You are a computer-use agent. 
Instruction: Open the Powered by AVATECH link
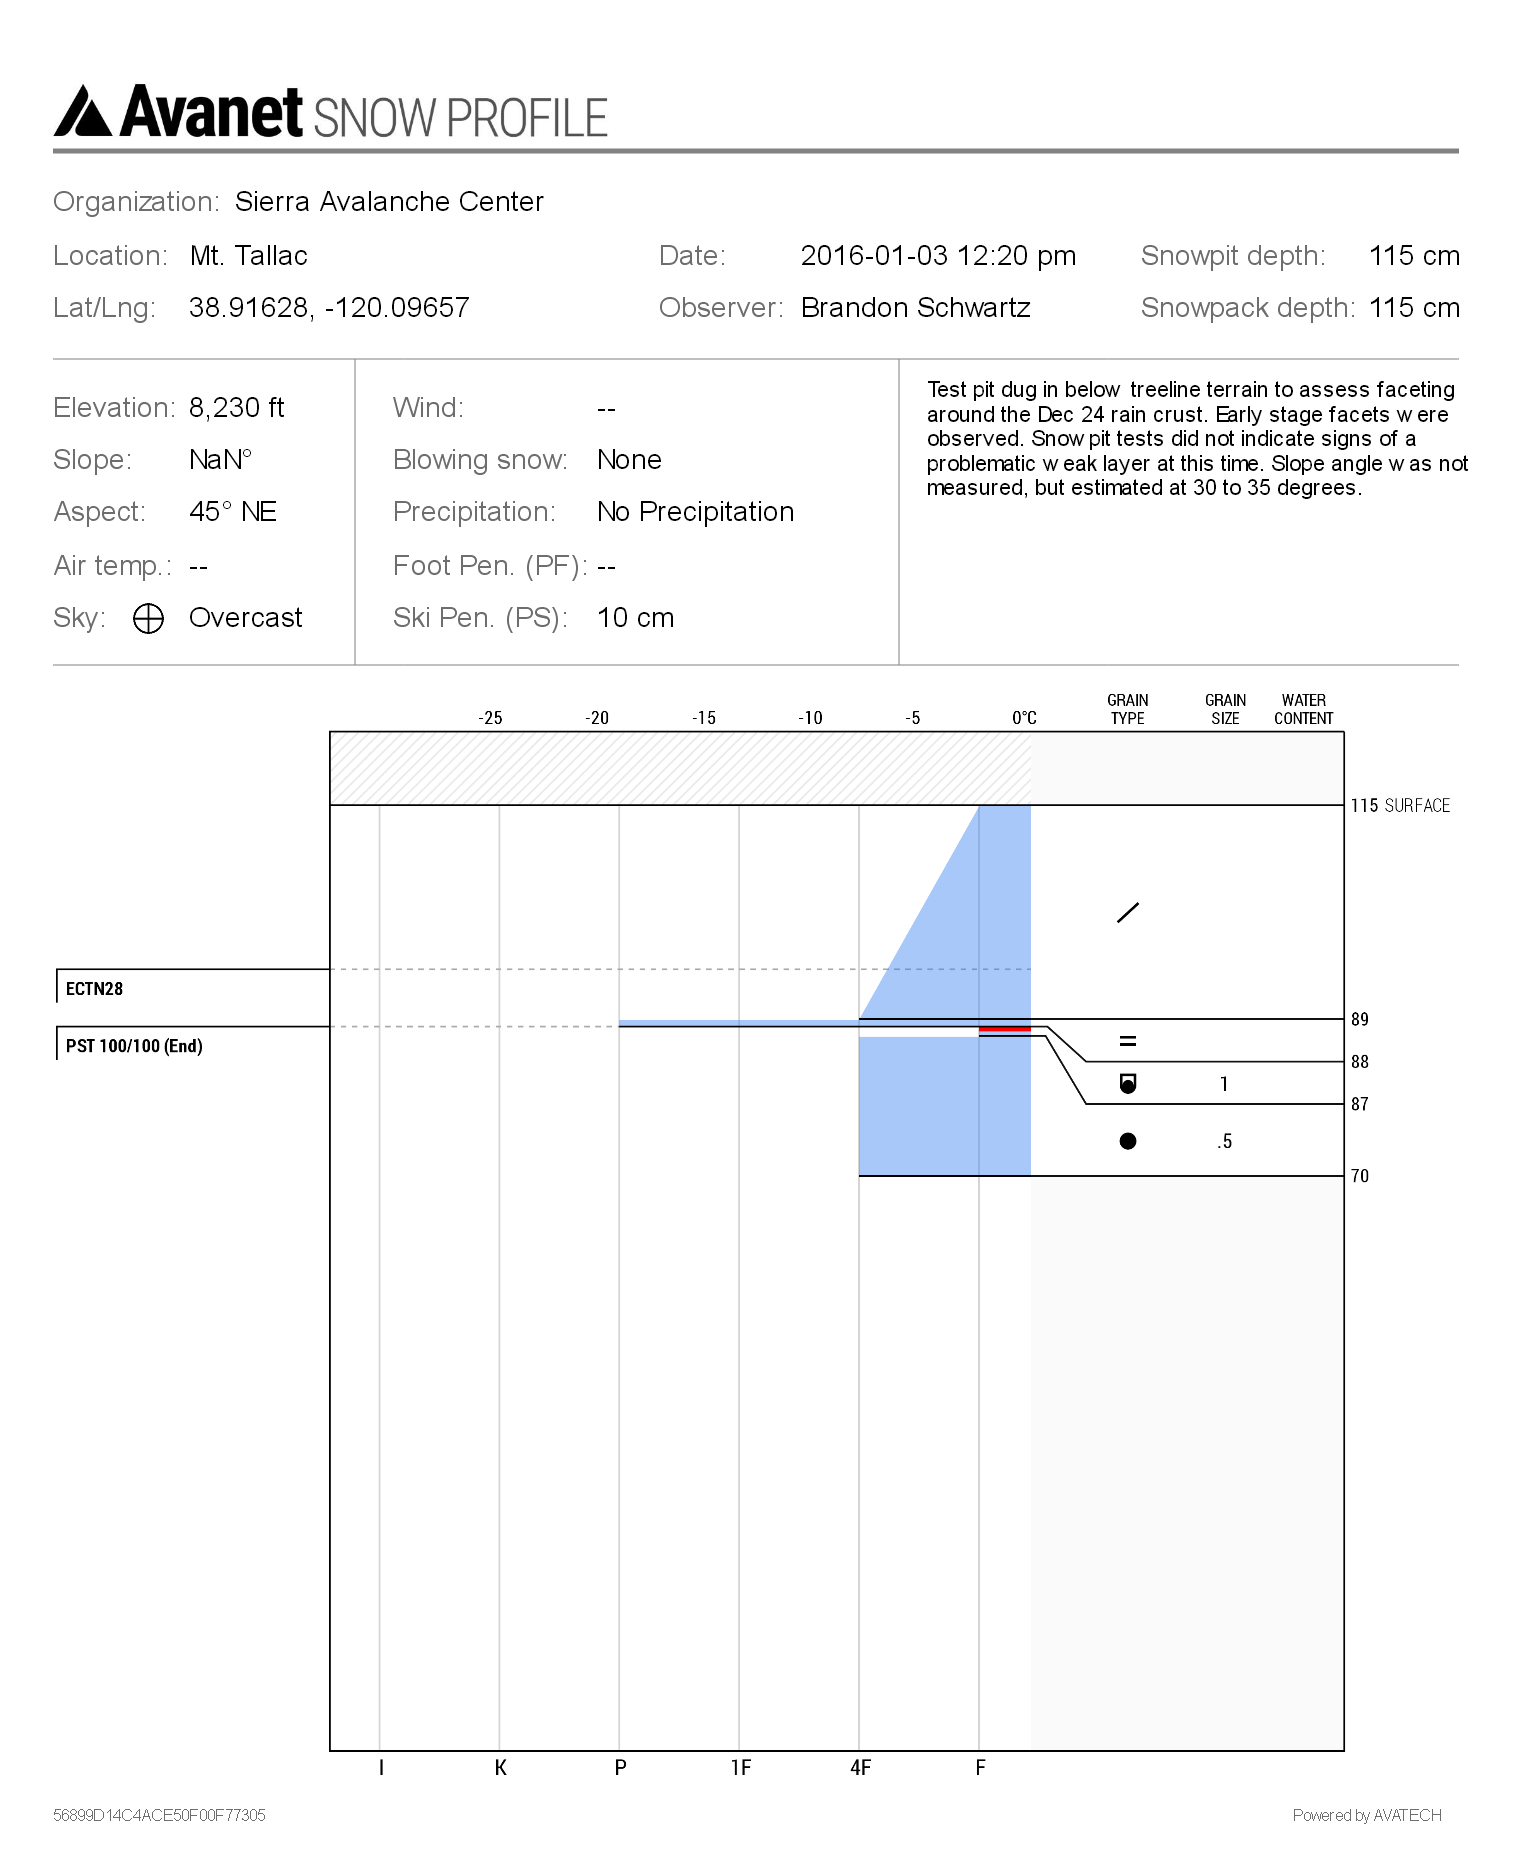pyautogui.click(x=1366, y=1815)
